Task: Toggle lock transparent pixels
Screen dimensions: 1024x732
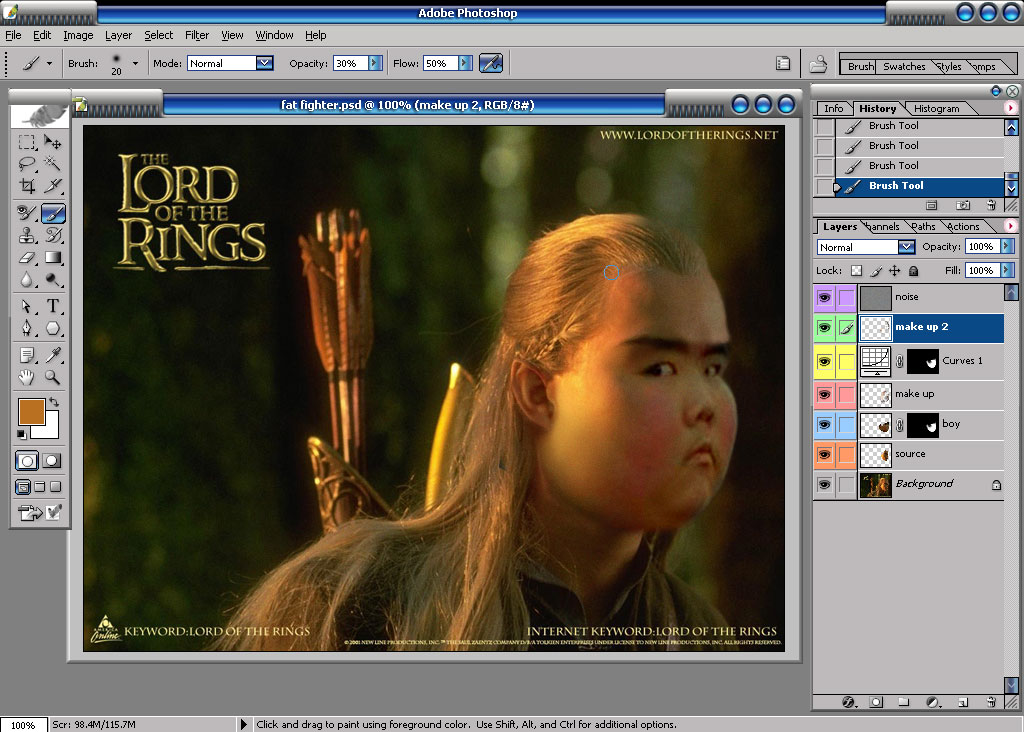Action: coord(856,270)
